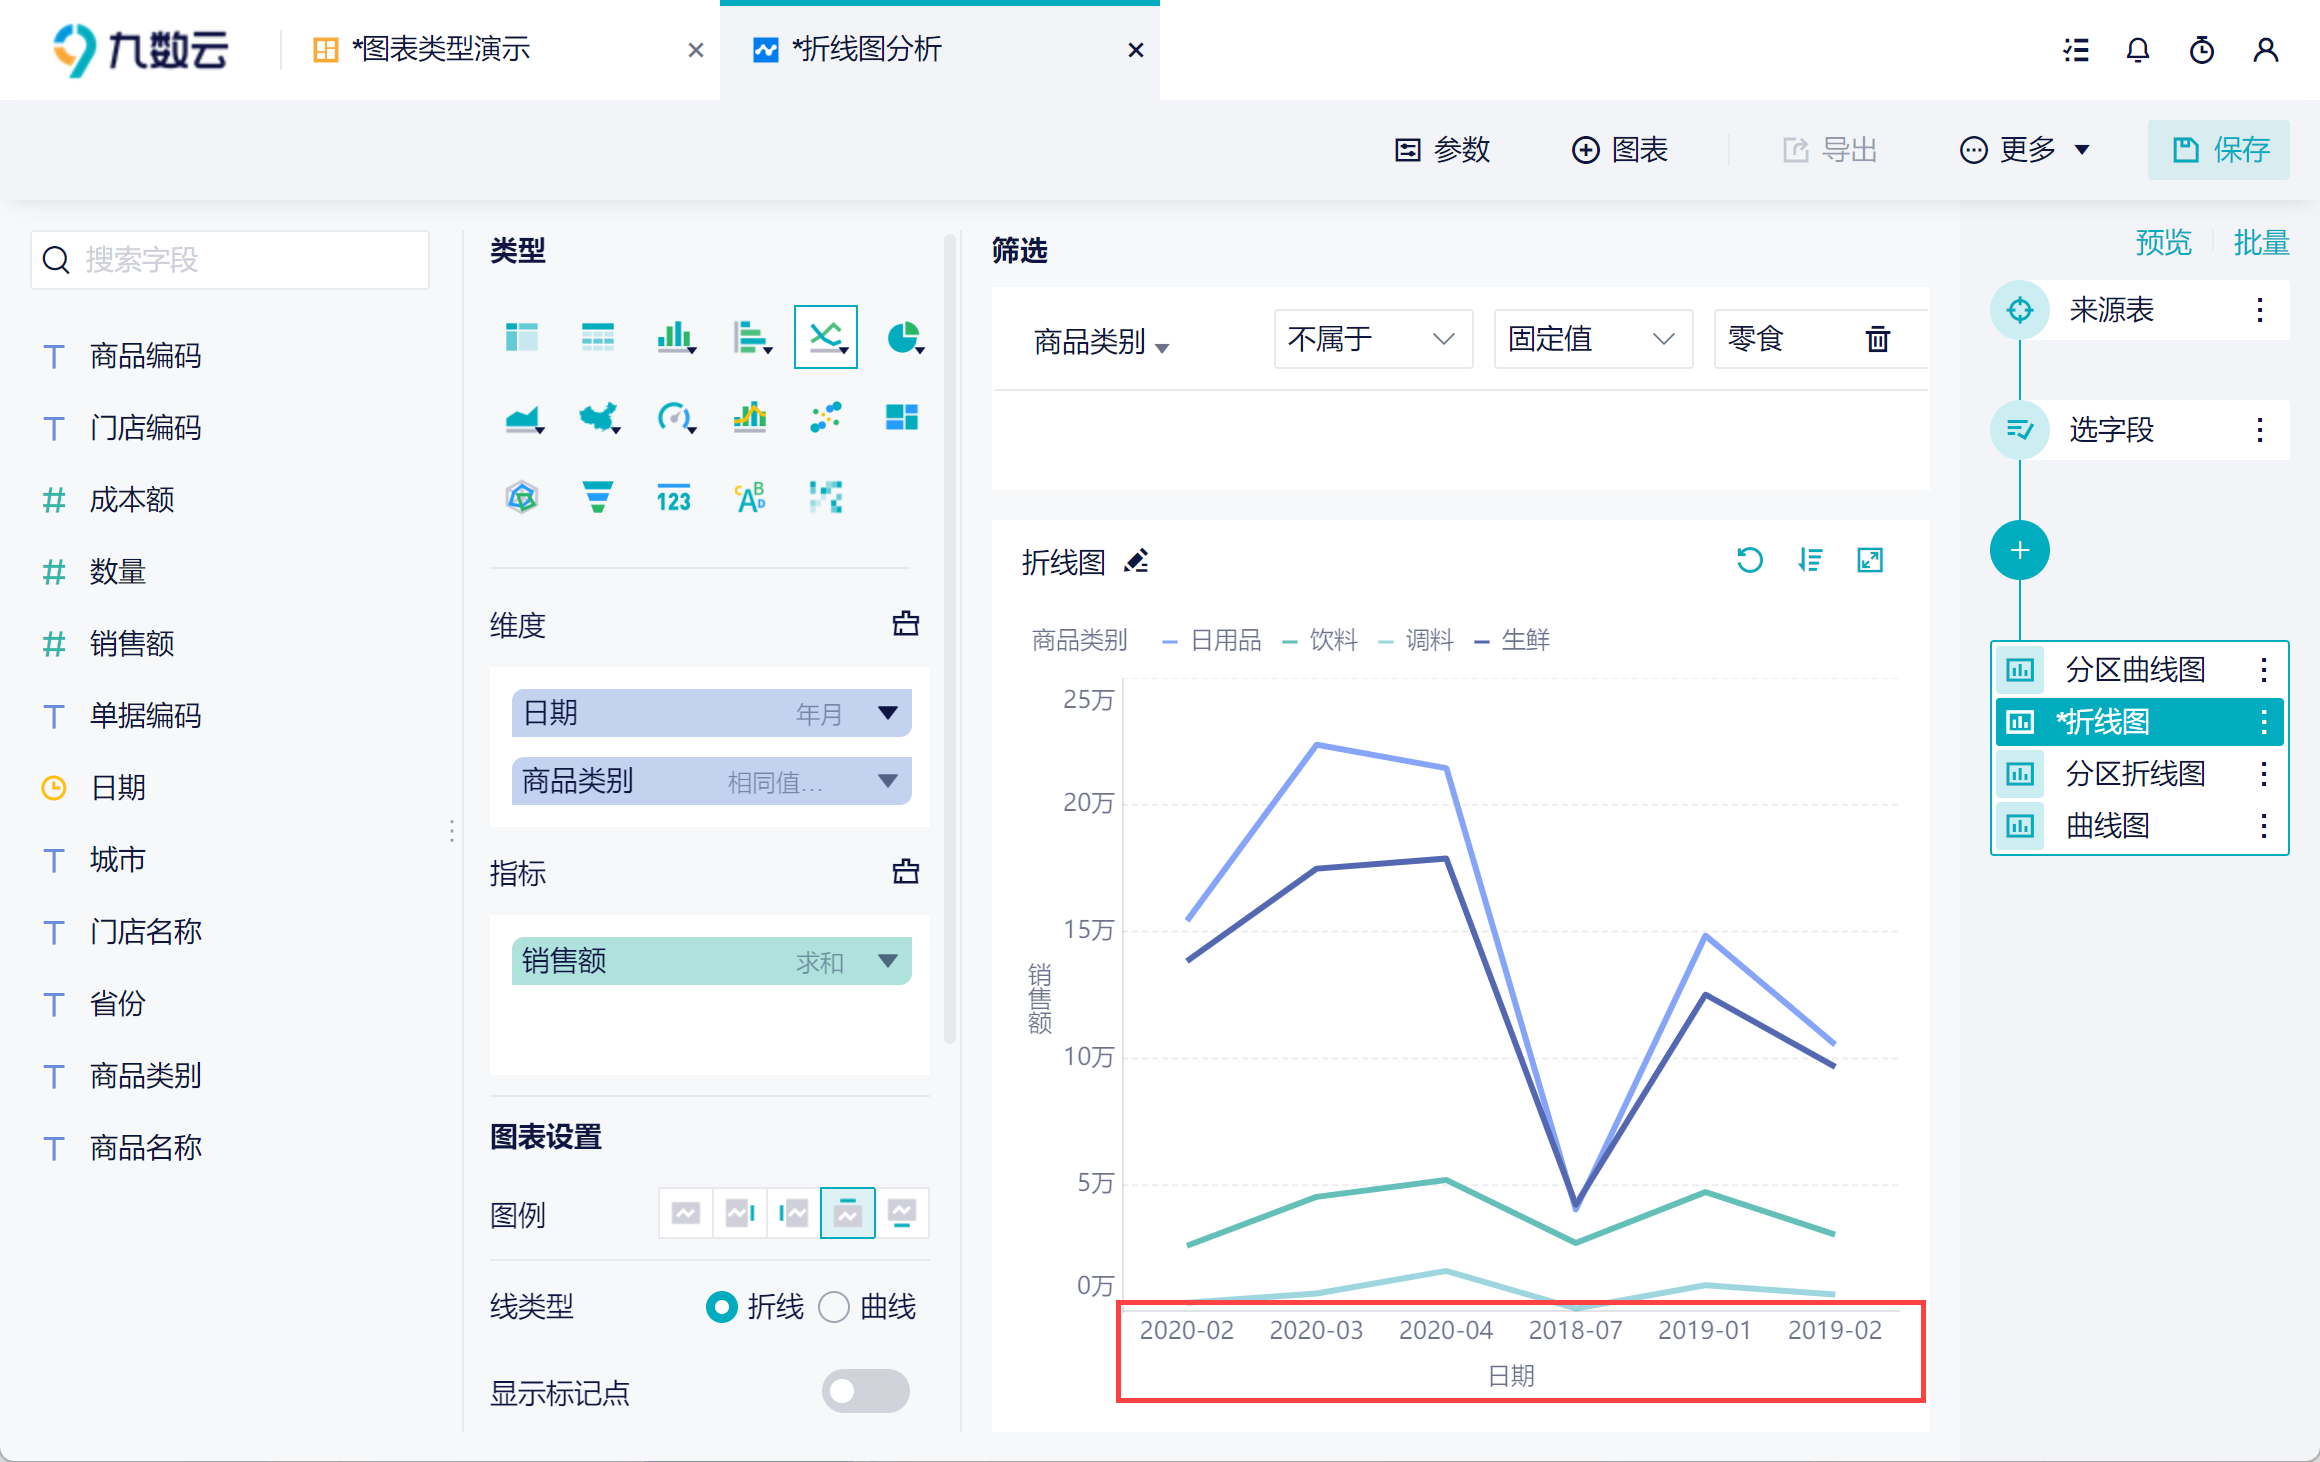Enable the 显示标记点 toggle switch
Screen dimensions: 2320x1462
865,1391
